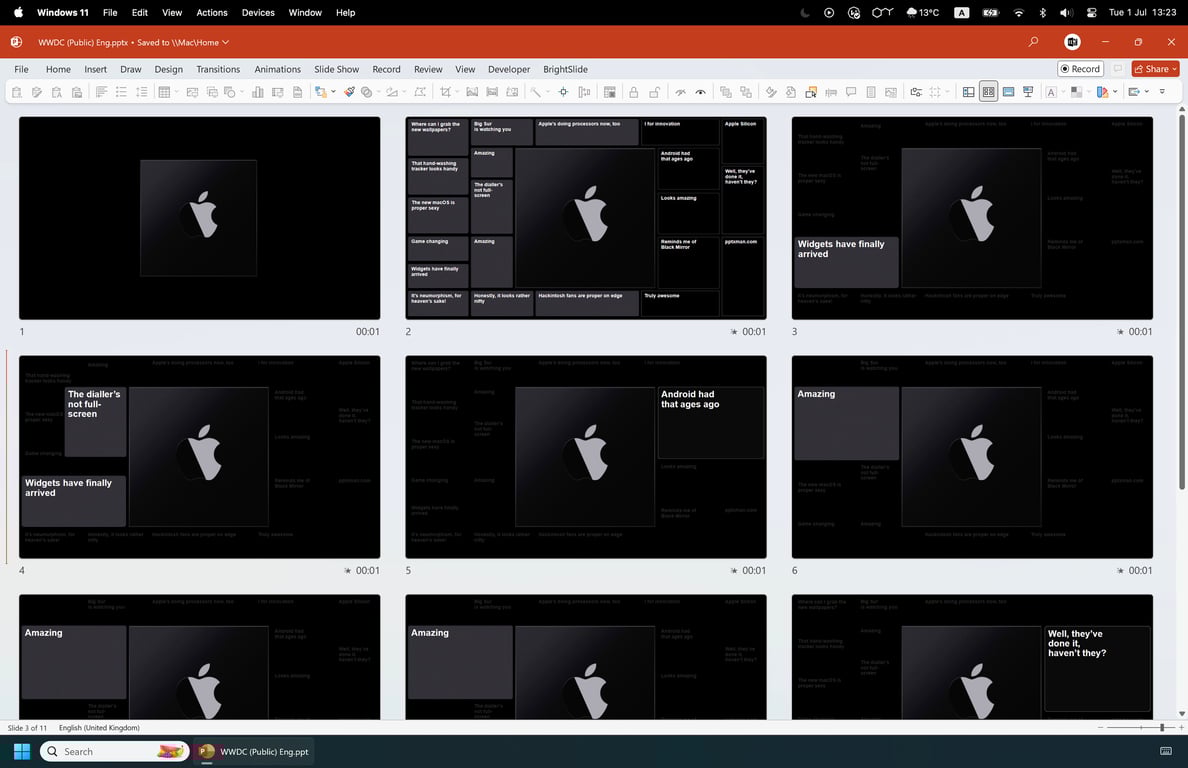
Task: Click the Insert Picture icon beside Table
Action: 192,92
